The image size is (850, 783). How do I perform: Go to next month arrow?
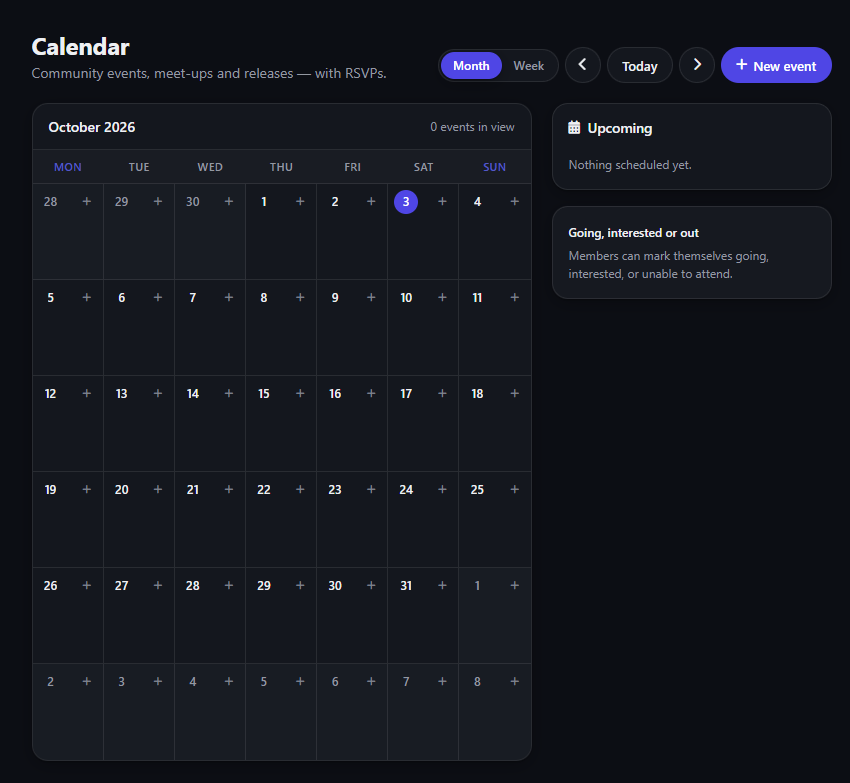click(697, 65)
